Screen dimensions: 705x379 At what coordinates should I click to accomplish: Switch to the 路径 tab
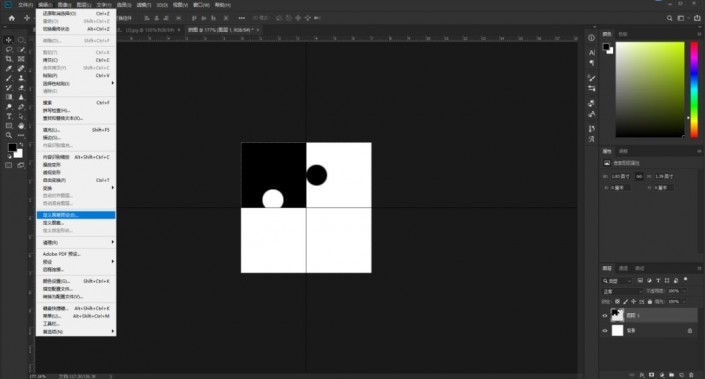639,268
